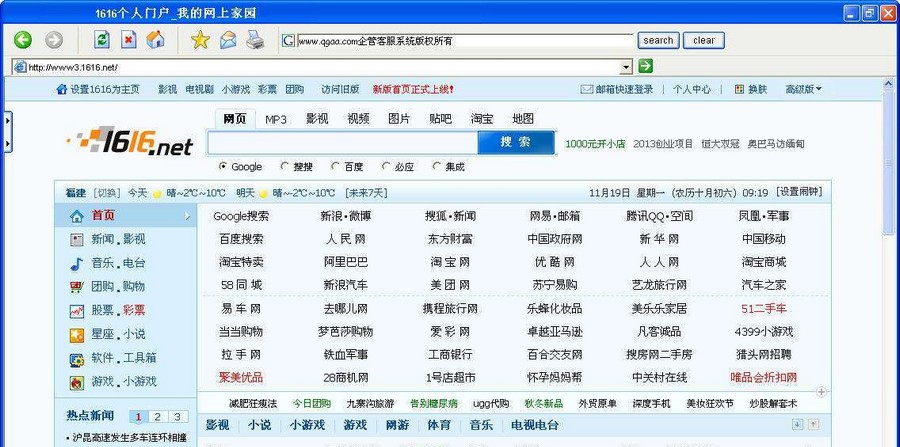The height and width of the screenshot is (447, 900).
Task: Switch to the 贴吧 search tab
Action: 440,119
